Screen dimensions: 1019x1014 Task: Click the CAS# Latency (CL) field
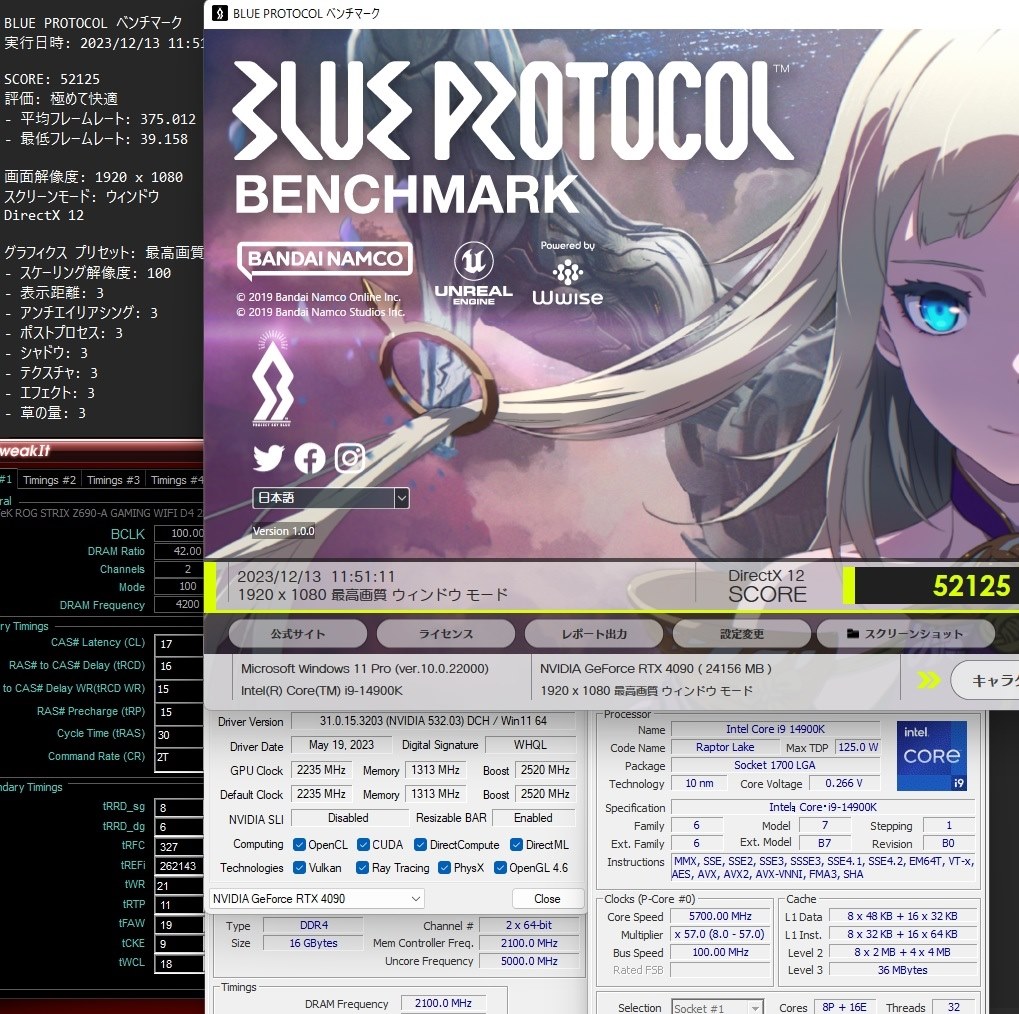(x=179, y=644)
